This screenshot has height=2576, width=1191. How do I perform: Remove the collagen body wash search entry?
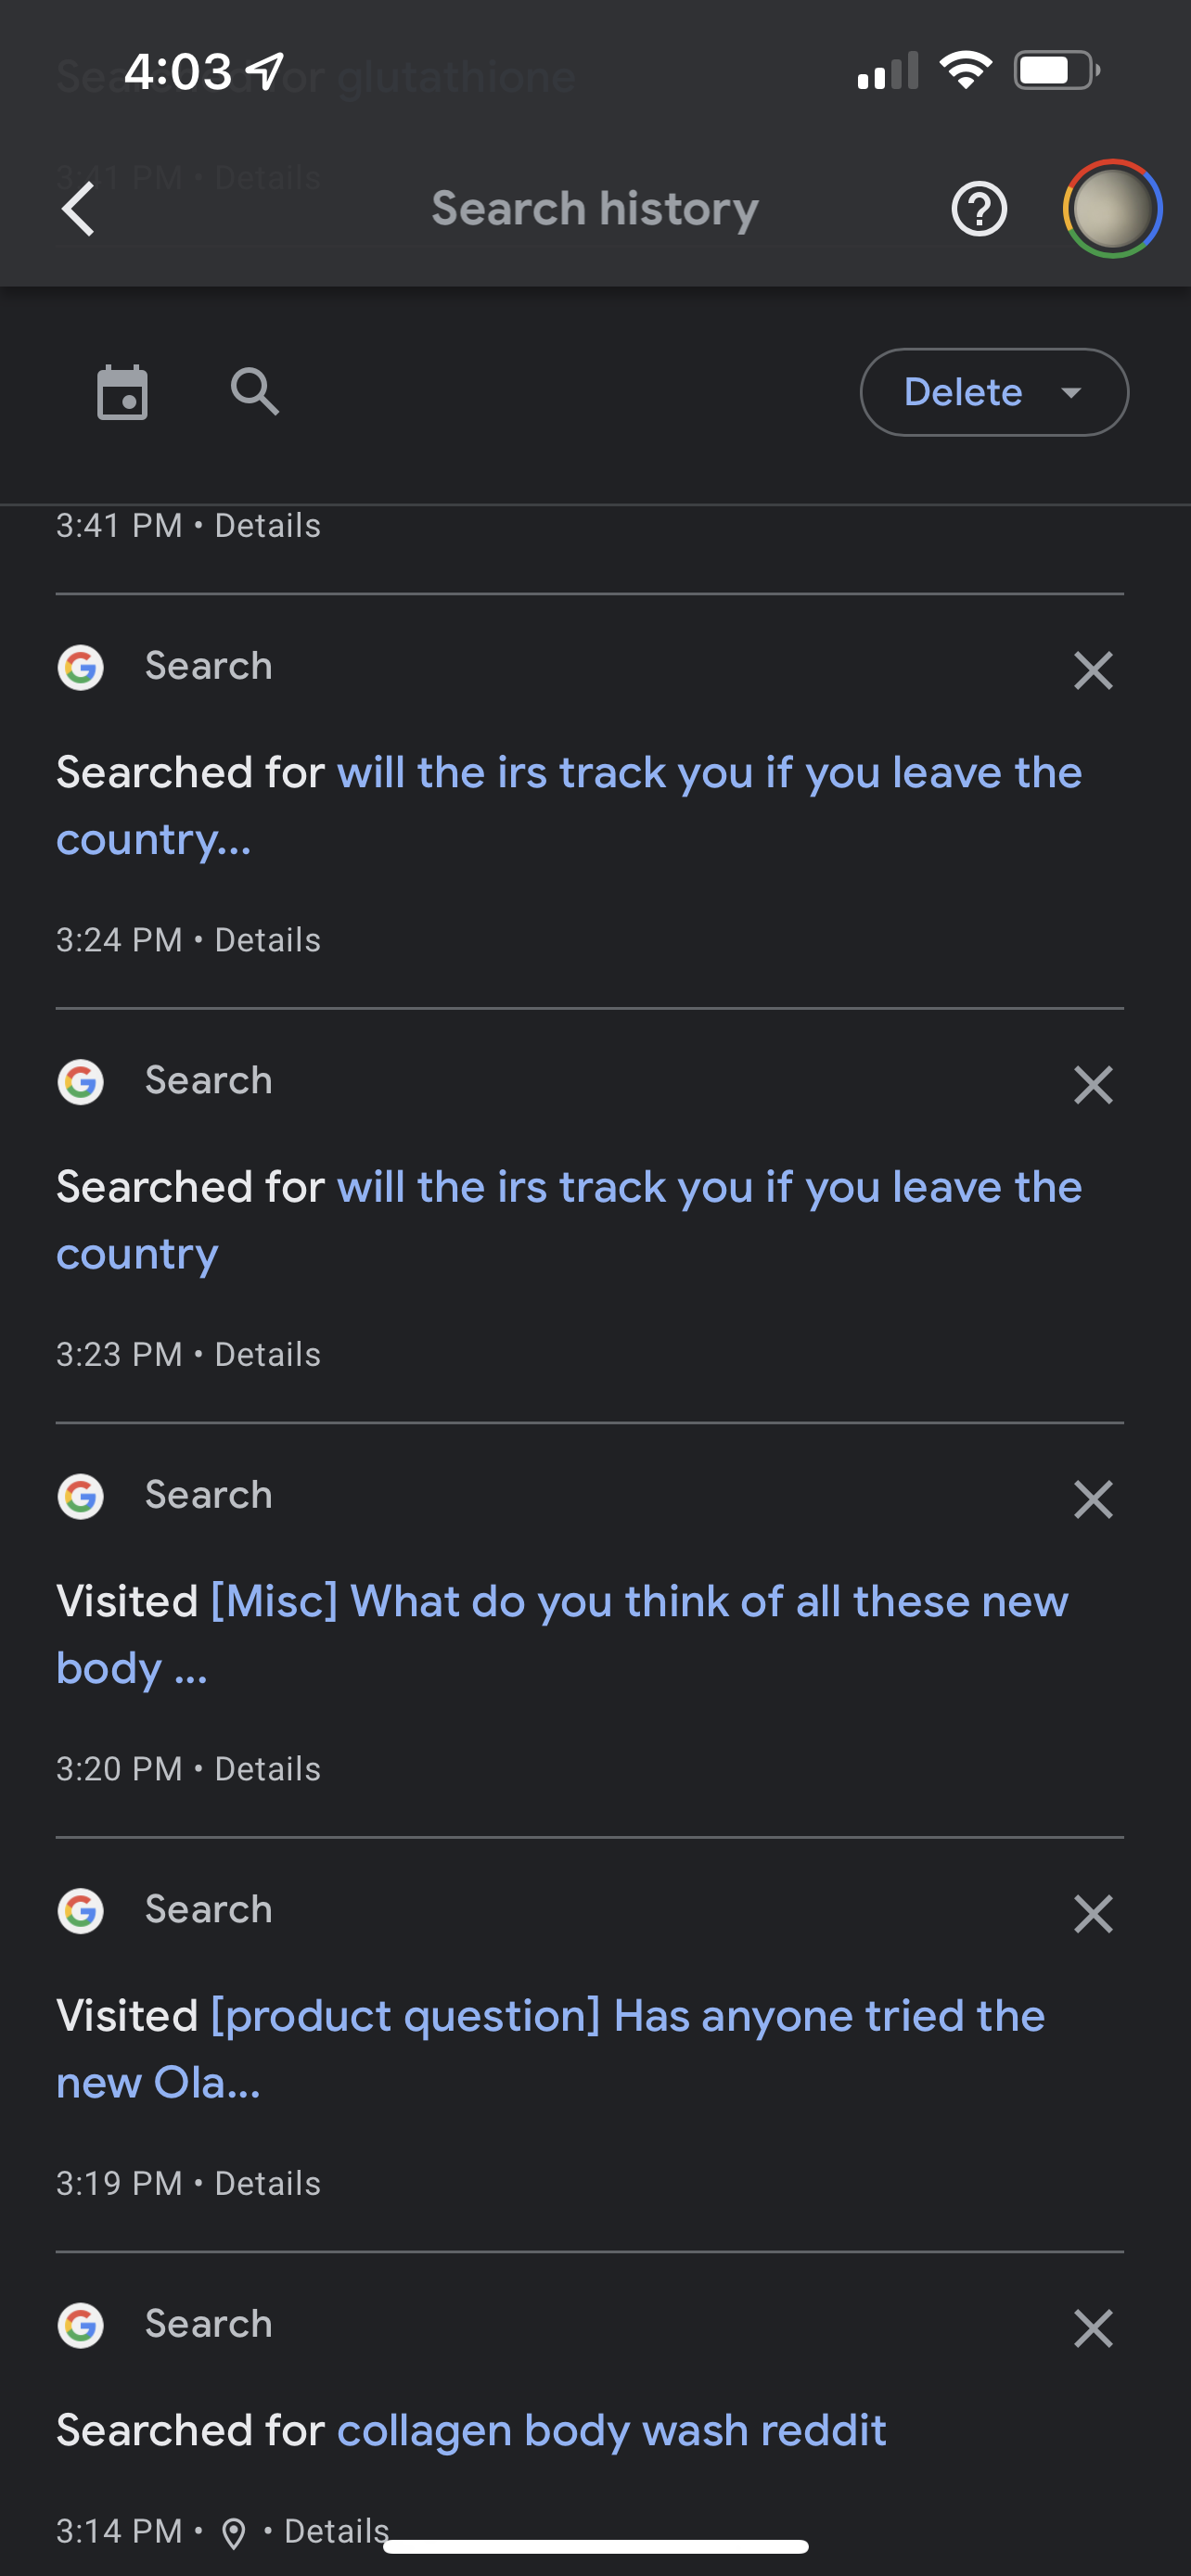tap(1092, 2328)
